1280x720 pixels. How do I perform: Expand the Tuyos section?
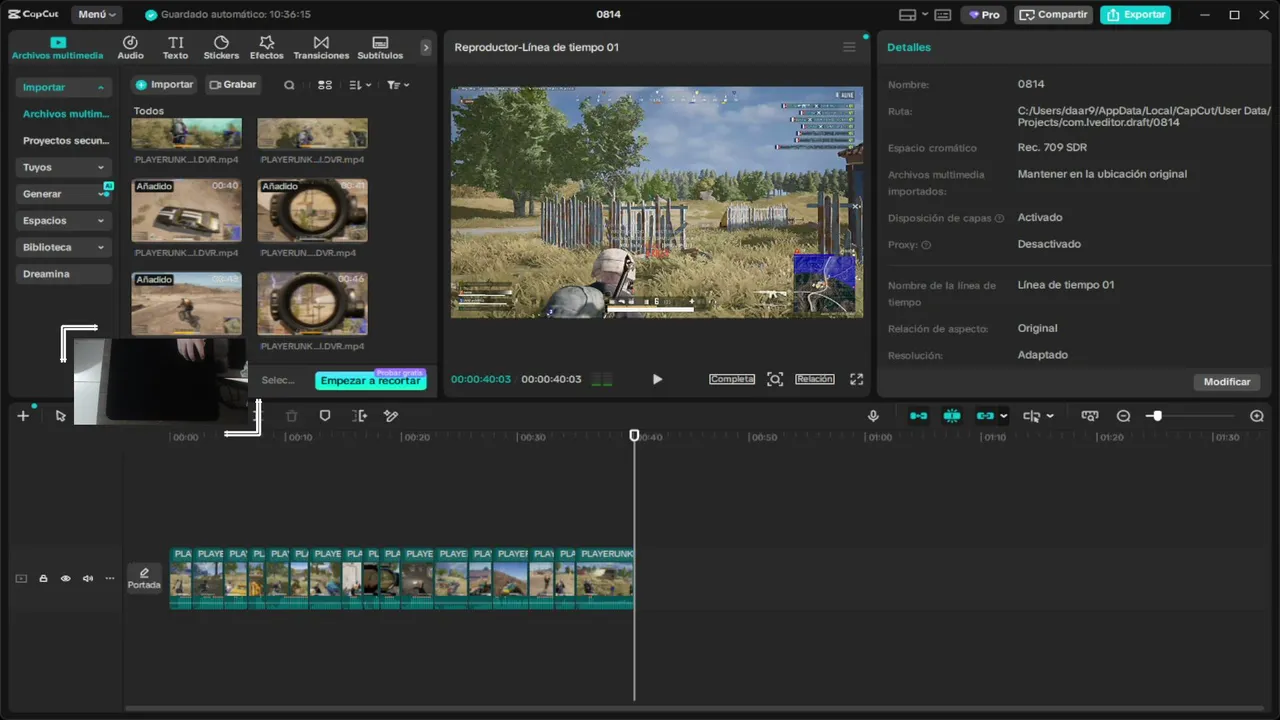pyautogui.click(x=63, y=167)
